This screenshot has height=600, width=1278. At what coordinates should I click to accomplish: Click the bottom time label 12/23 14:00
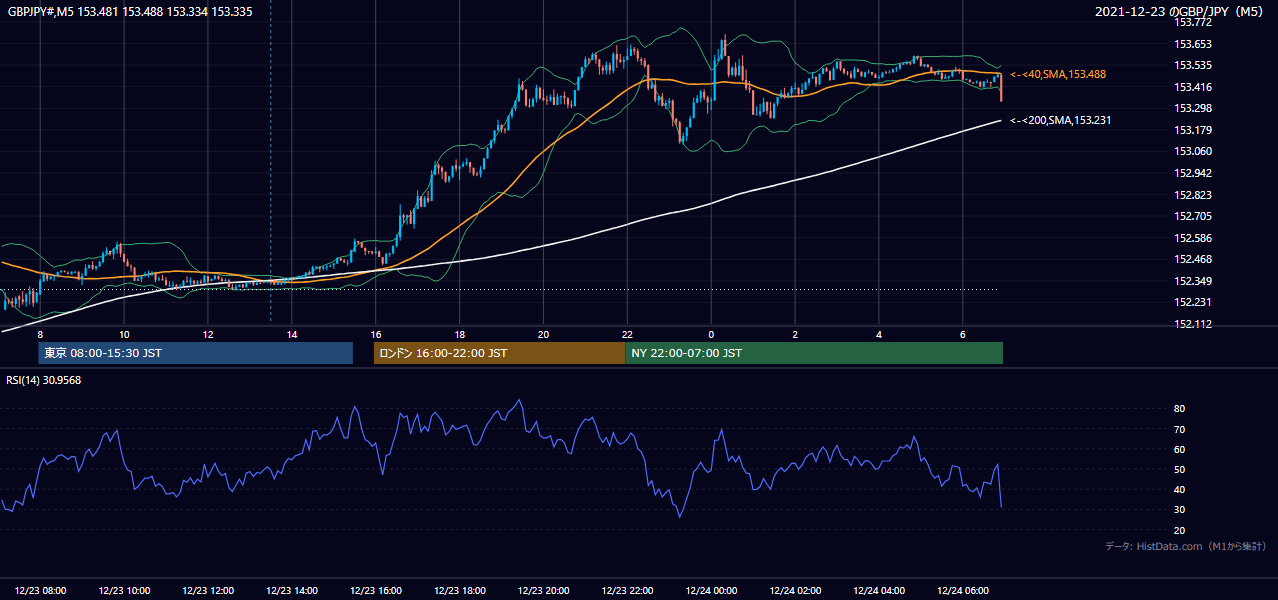tap(292, 591)
